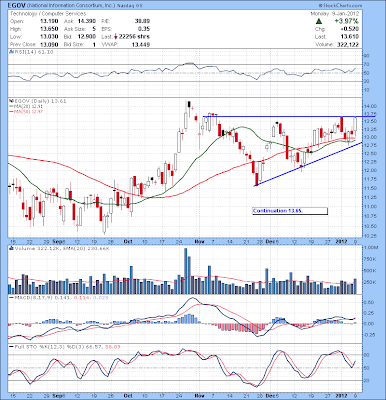Viewport: 386px width, 400px height.
Task: Click the Volume panel legend icon
Action: click(10, 248)
